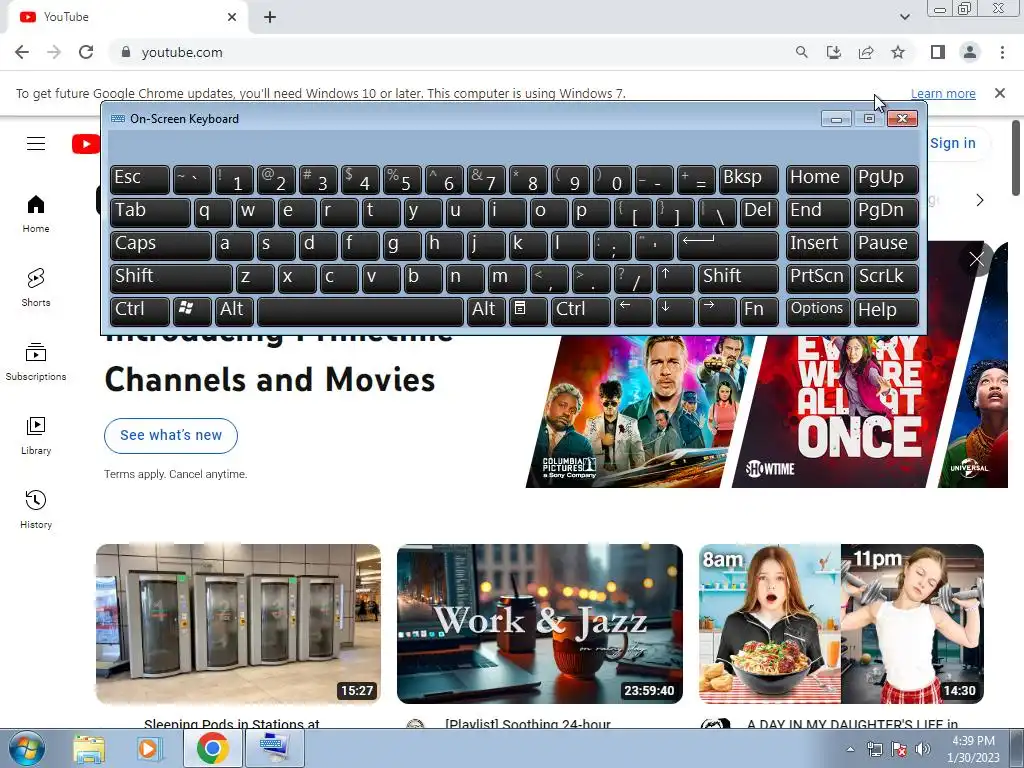Open the 8am 11pm daughter video thumbnail

[x=841, y=624]
